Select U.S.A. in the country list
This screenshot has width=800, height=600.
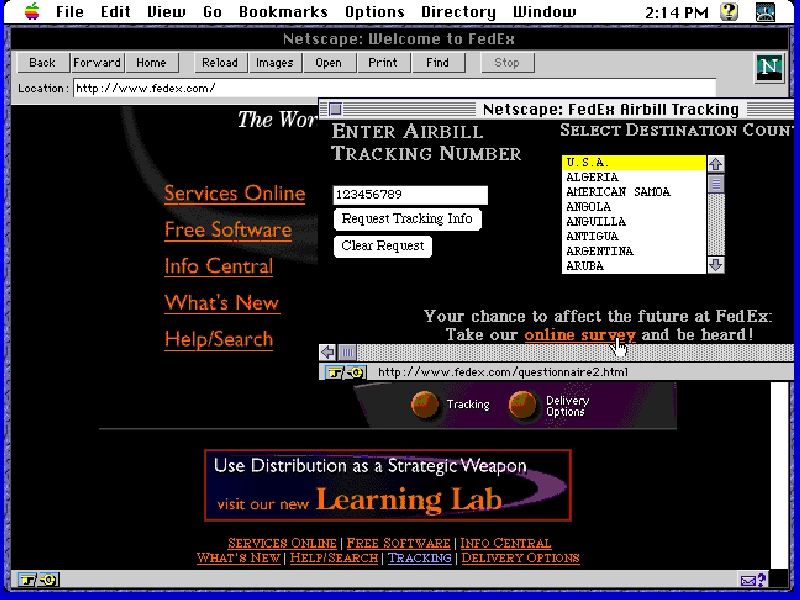tap(634, 163)
